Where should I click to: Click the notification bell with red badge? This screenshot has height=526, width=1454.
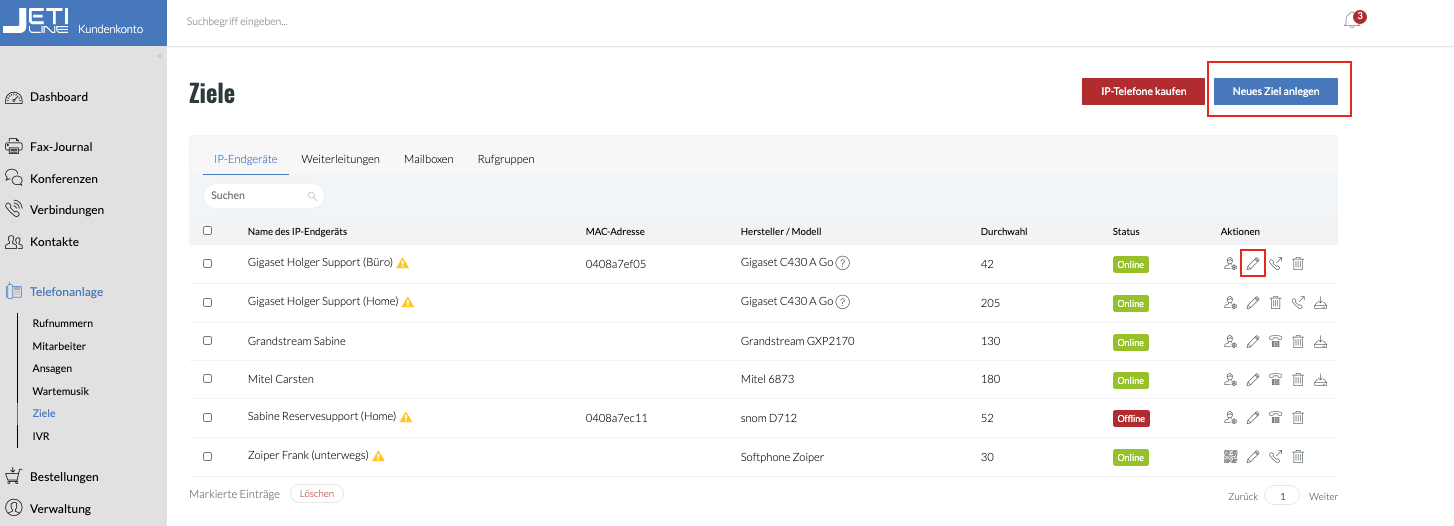(x=1353, y=21)
